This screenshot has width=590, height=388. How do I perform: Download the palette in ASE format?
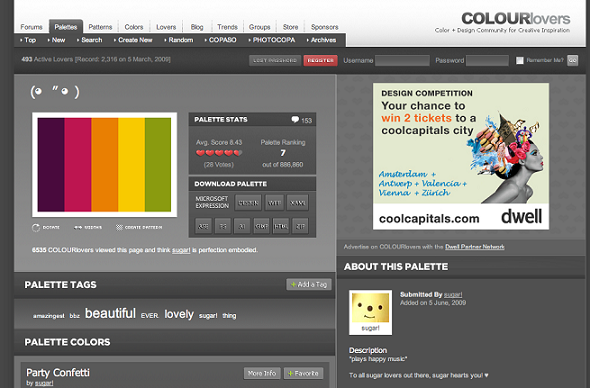coord(203,226)
